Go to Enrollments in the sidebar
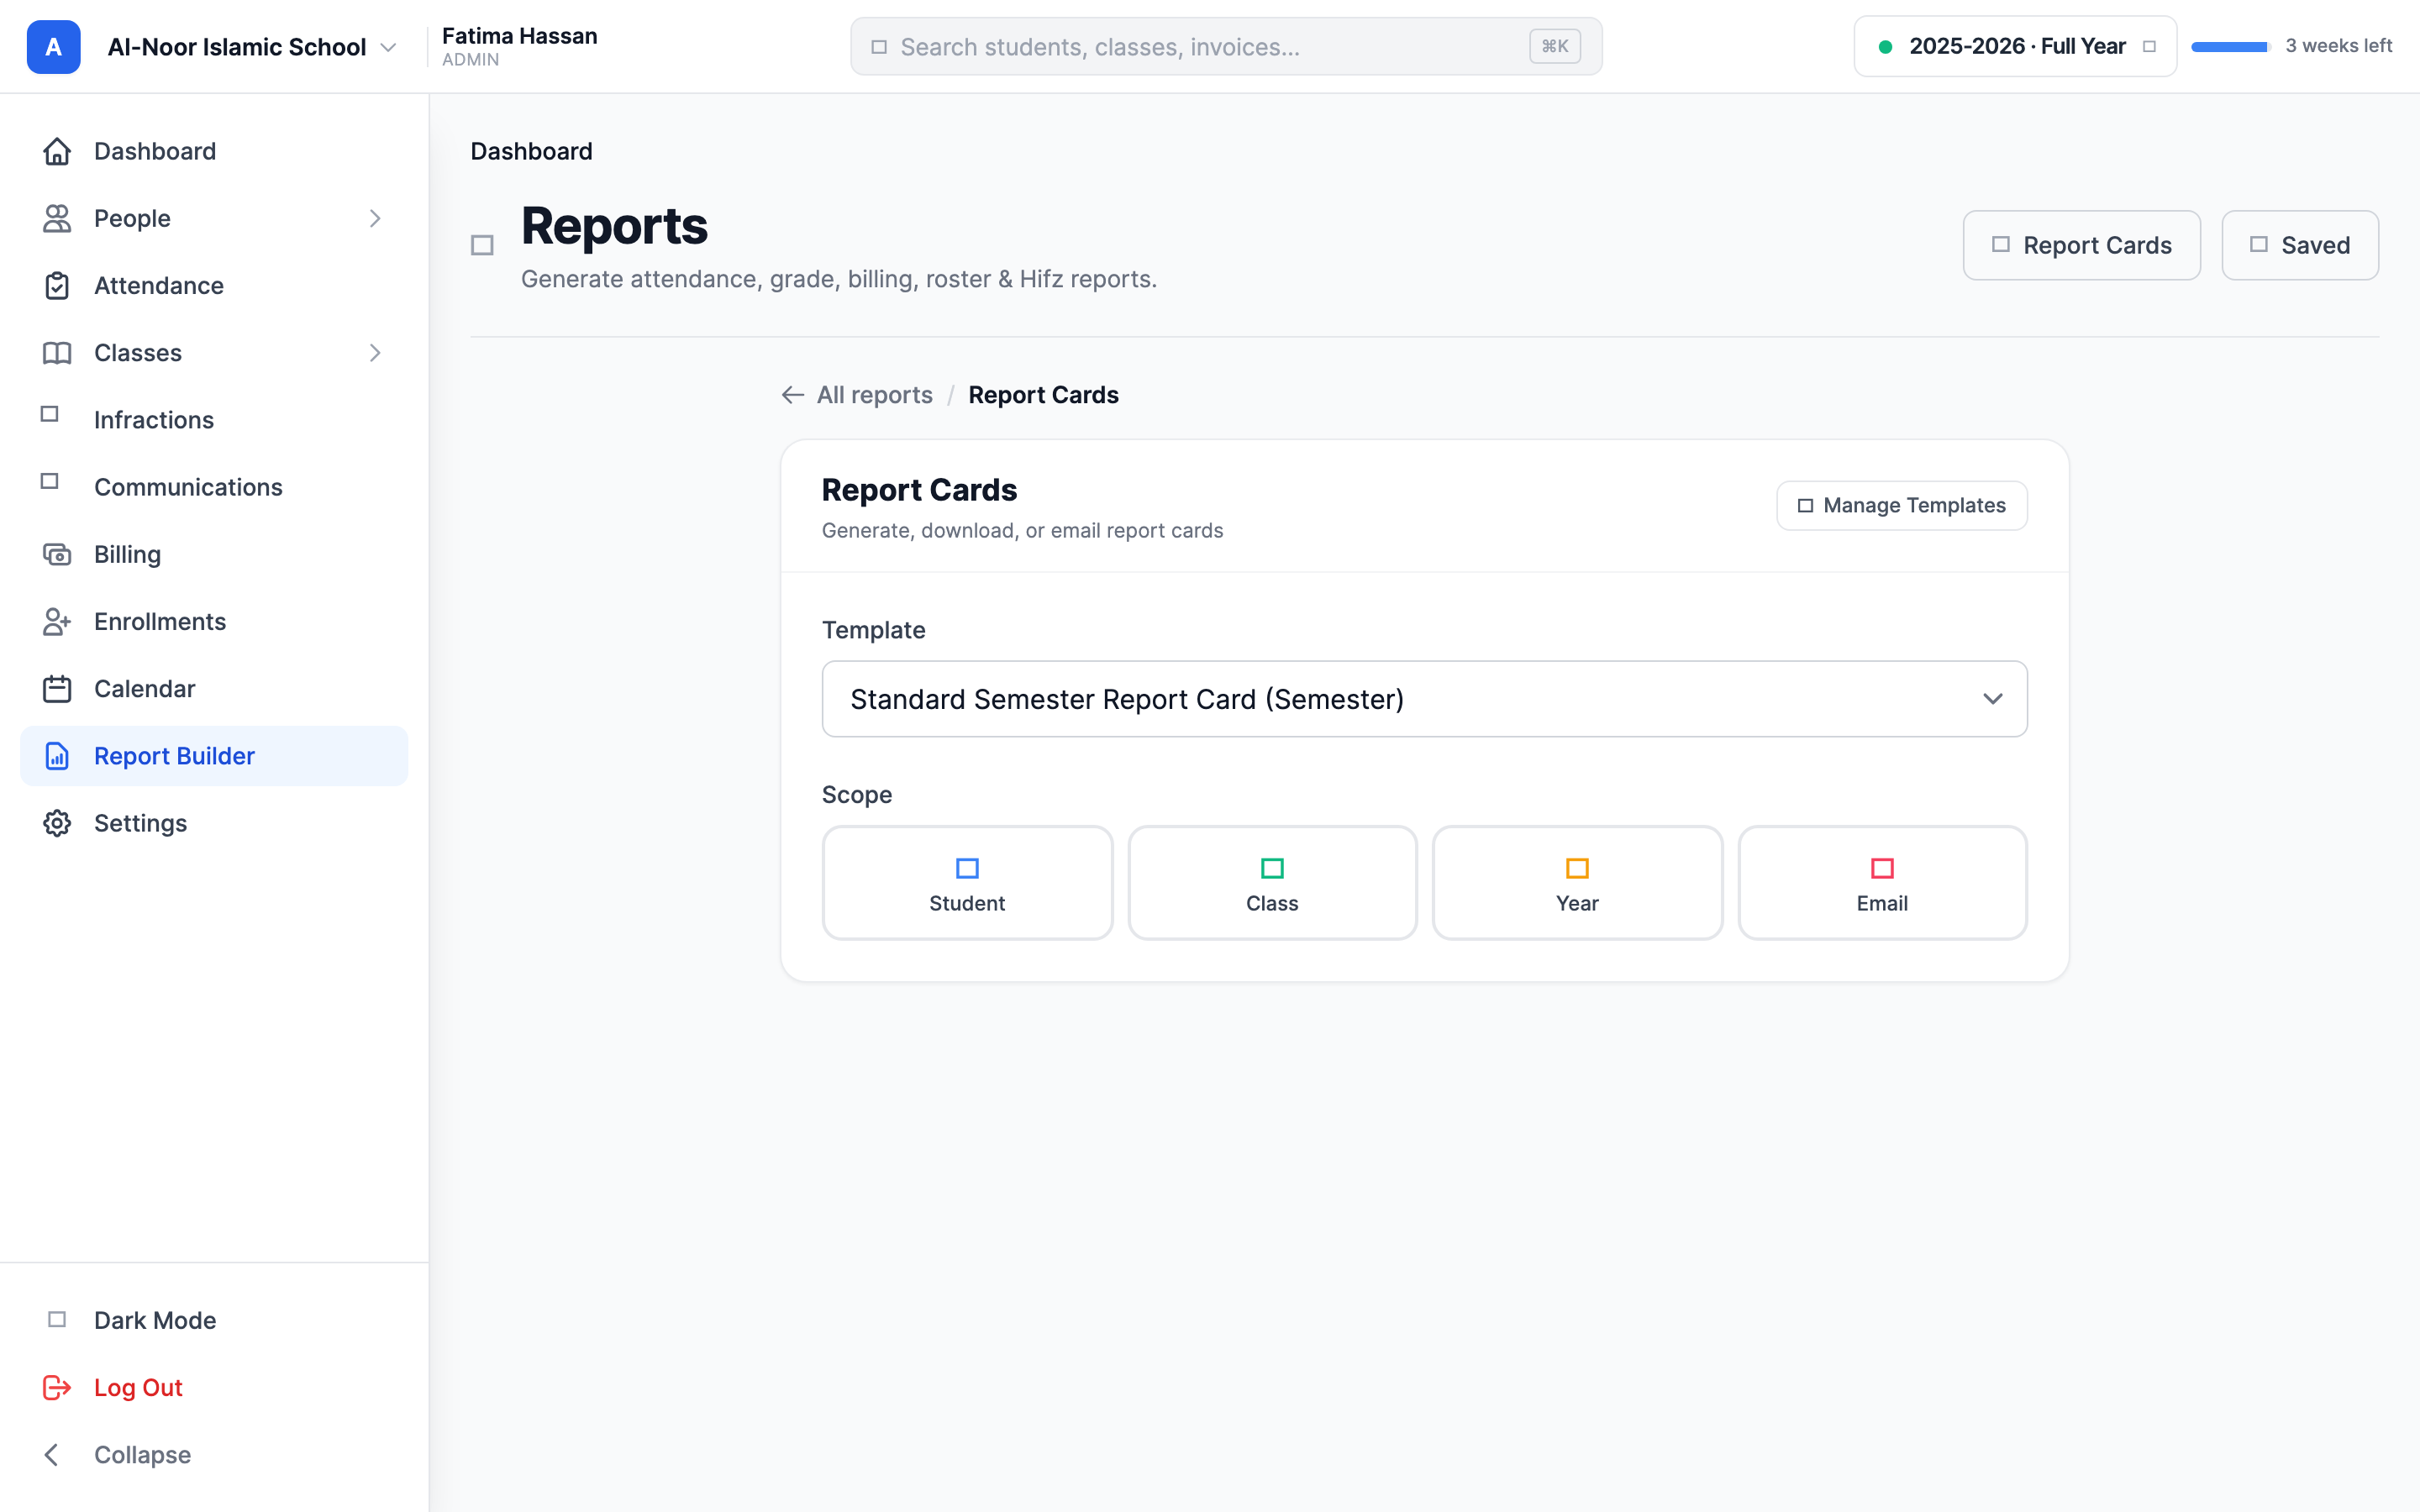2420x1512 pixels. pos(214,621)
